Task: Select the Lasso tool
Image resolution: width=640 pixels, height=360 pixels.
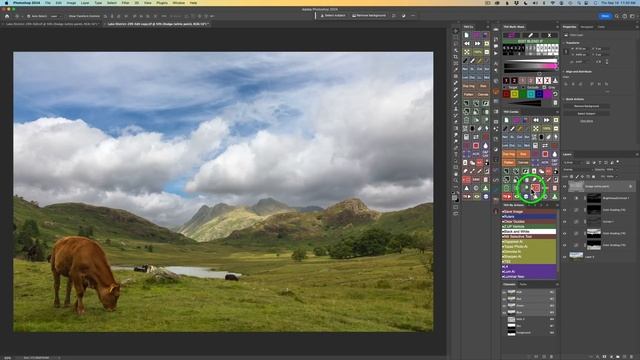Action: click(456, 44)
